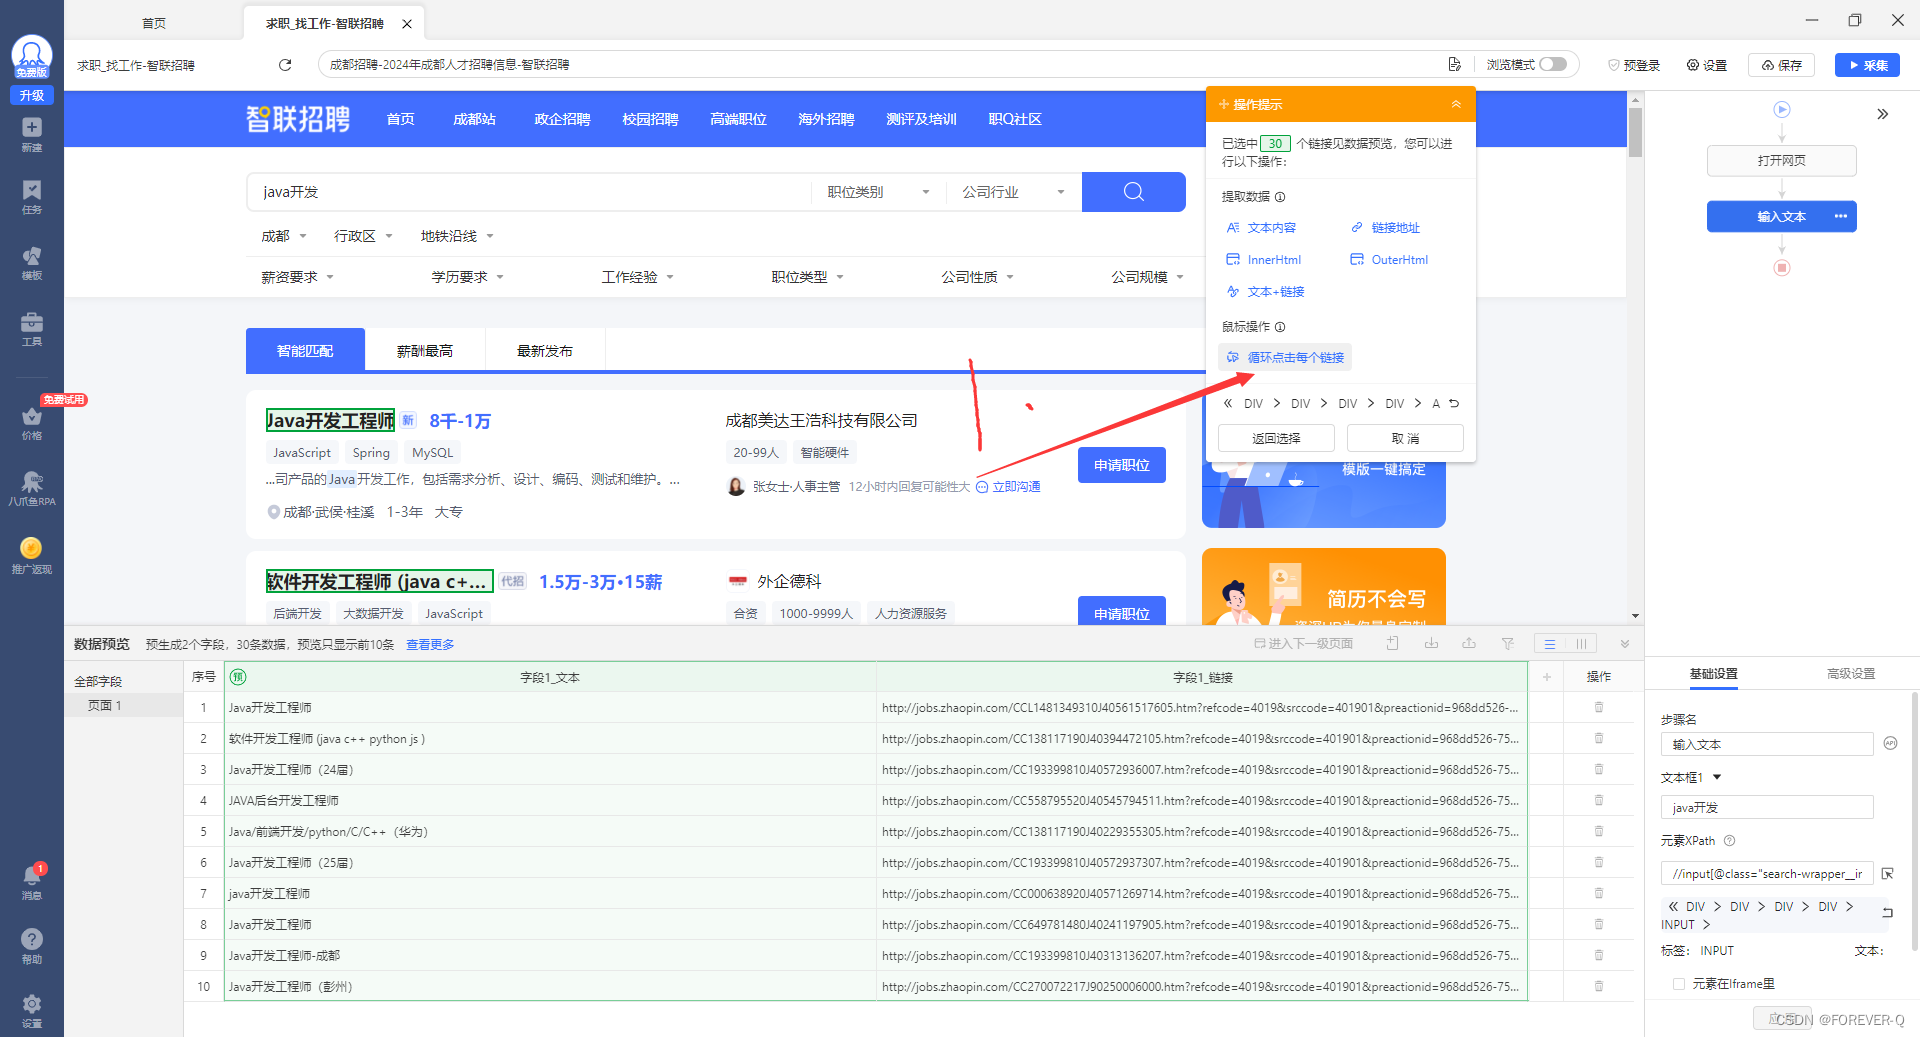Image resolution: width=1920 pixels, height=1037 pixels.
Task: Open the 八爪鱼RPA sidebar icon
Action: 32,488
